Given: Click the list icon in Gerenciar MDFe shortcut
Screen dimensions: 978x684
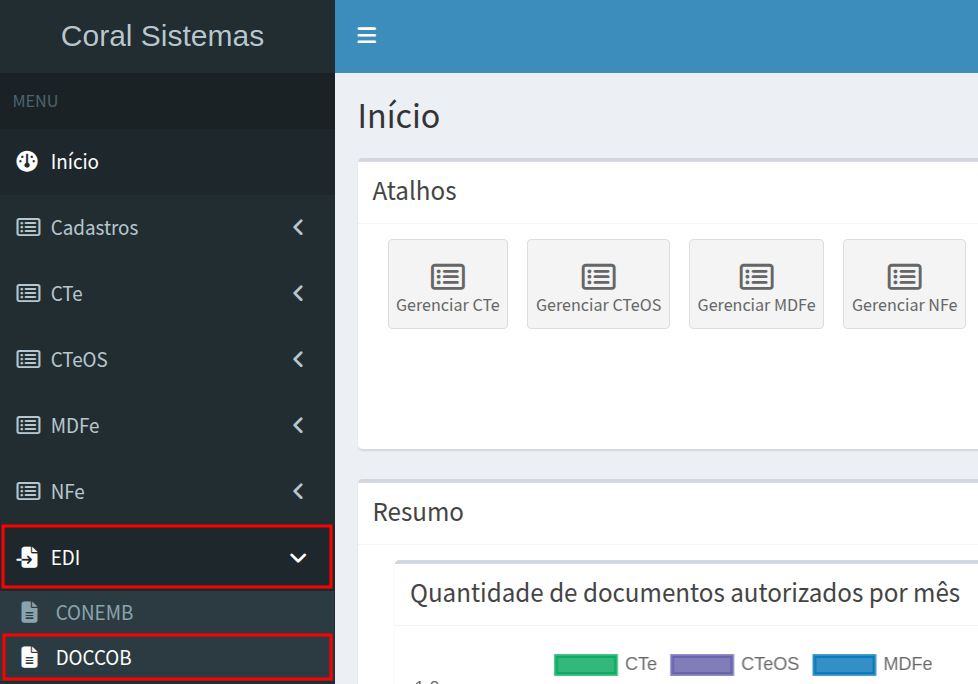Looking at the screenshot, I should click(756, 277).
